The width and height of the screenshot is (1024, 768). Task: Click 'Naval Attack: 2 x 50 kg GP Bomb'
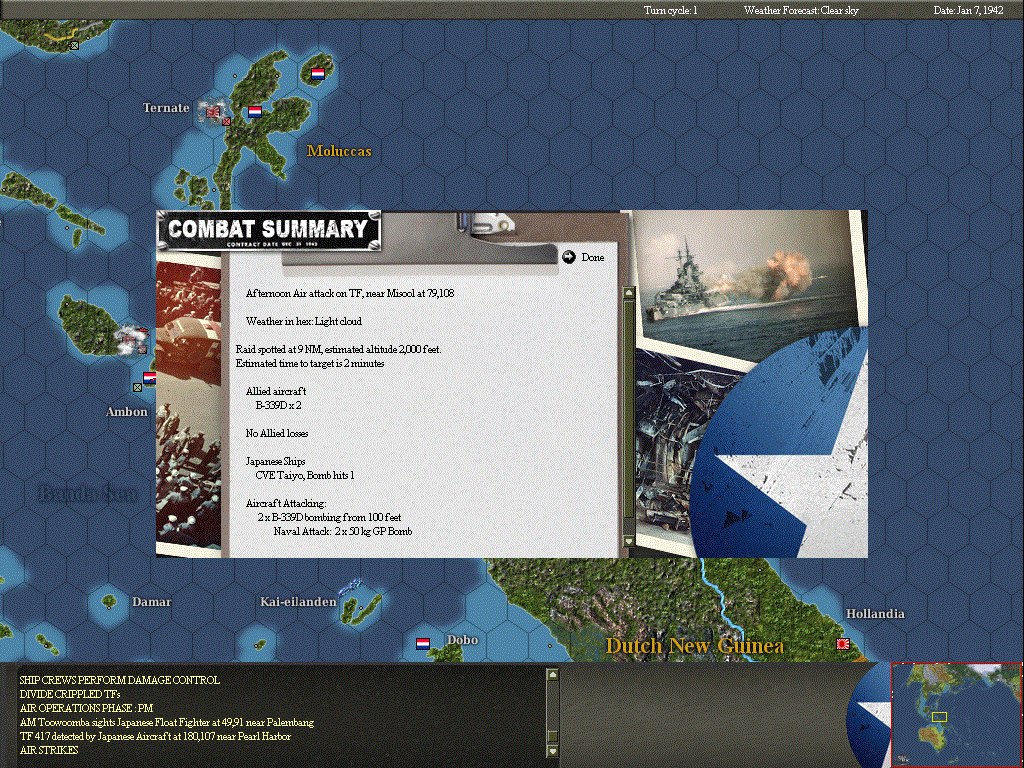(x=343, y=531)
